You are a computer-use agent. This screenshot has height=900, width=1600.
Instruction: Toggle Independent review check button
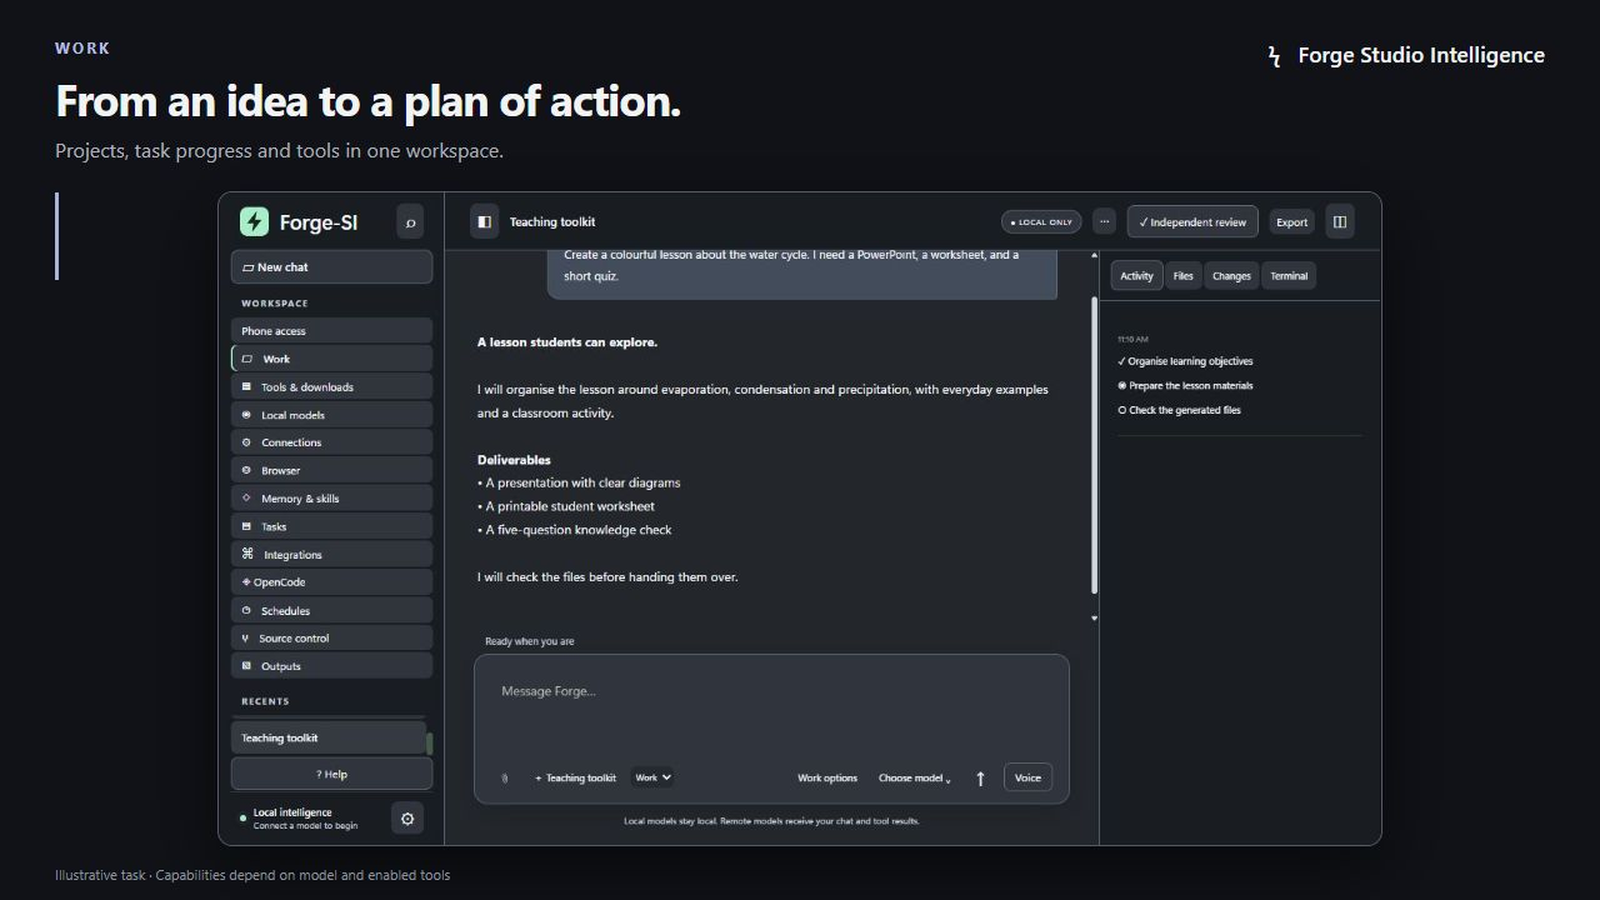click(1192, 222)
